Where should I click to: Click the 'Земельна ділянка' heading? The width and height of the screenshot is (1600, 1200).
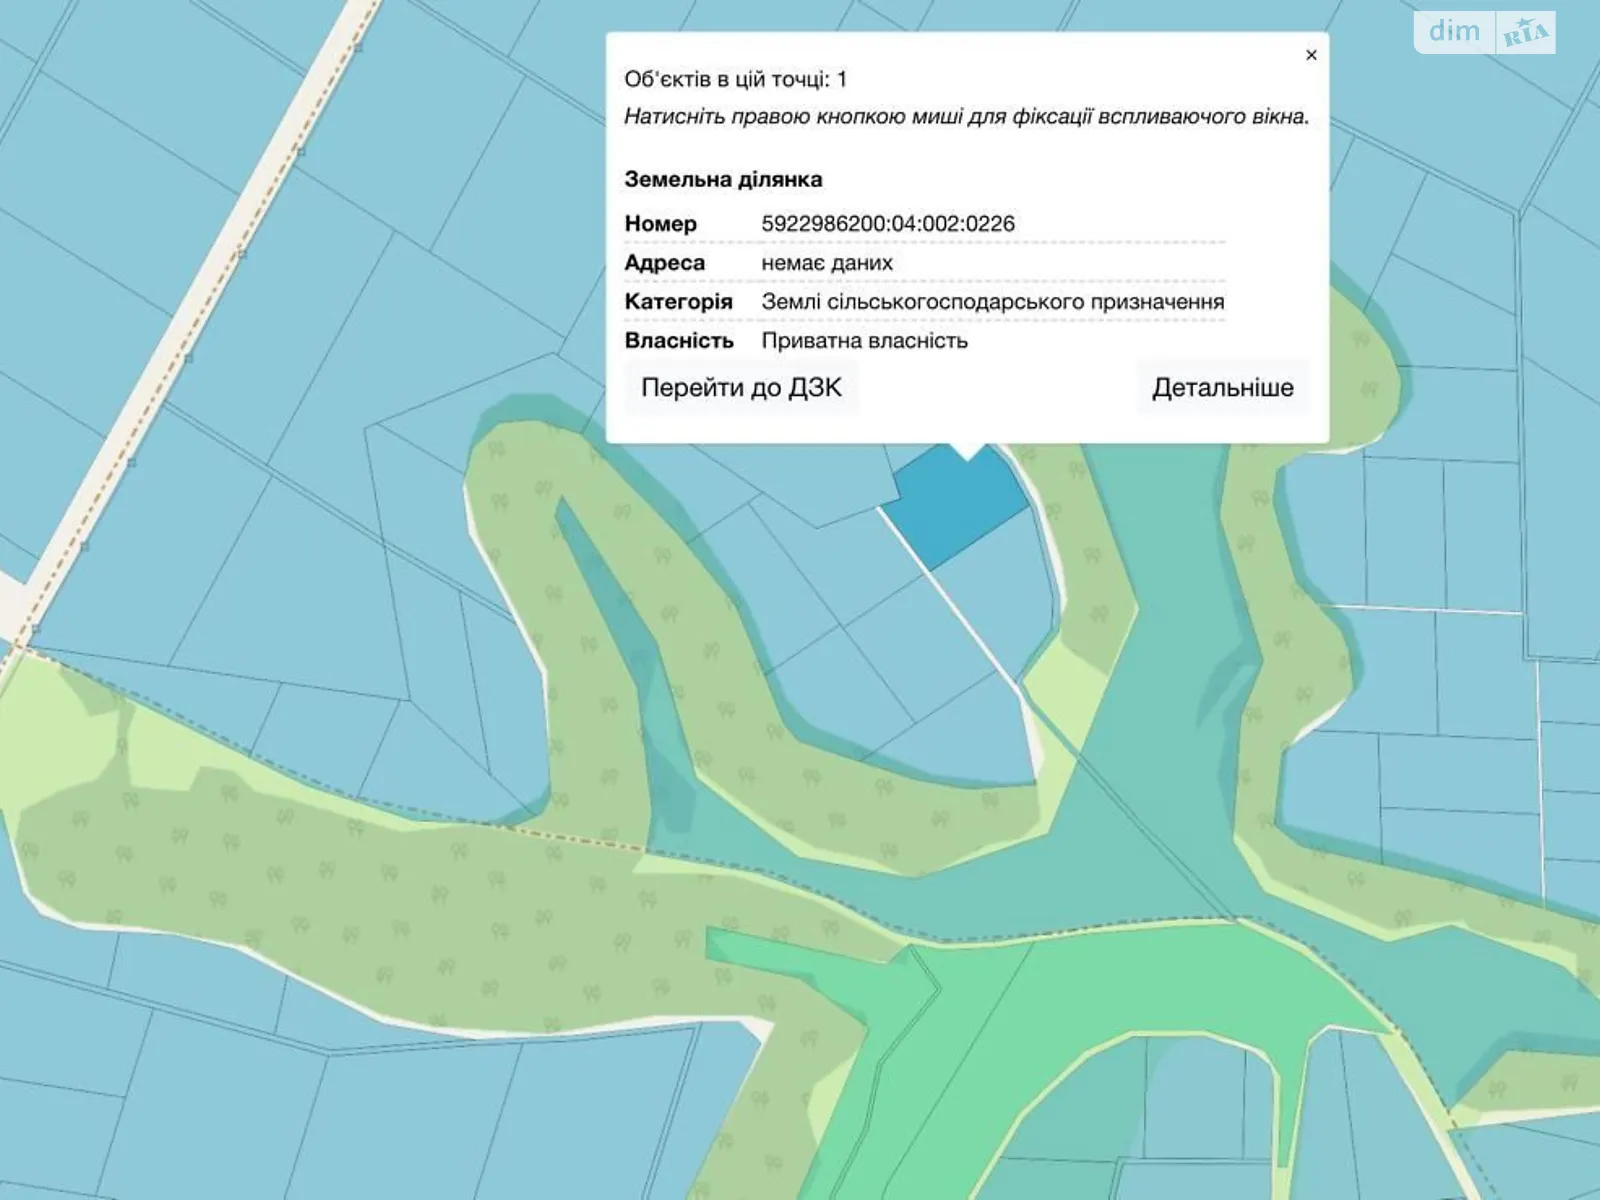(x=723, y=180)
